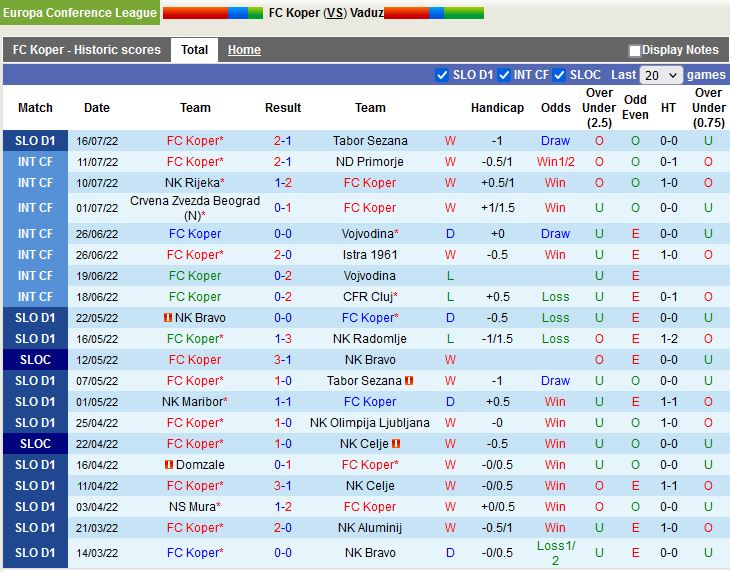Select NK Maribor team name

[x=192, y=401]
